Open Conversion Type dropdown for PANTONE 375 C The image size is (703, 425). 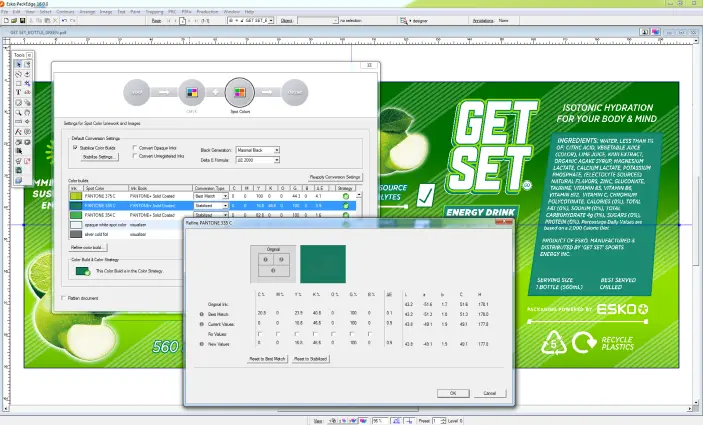(x=211, y=196)
